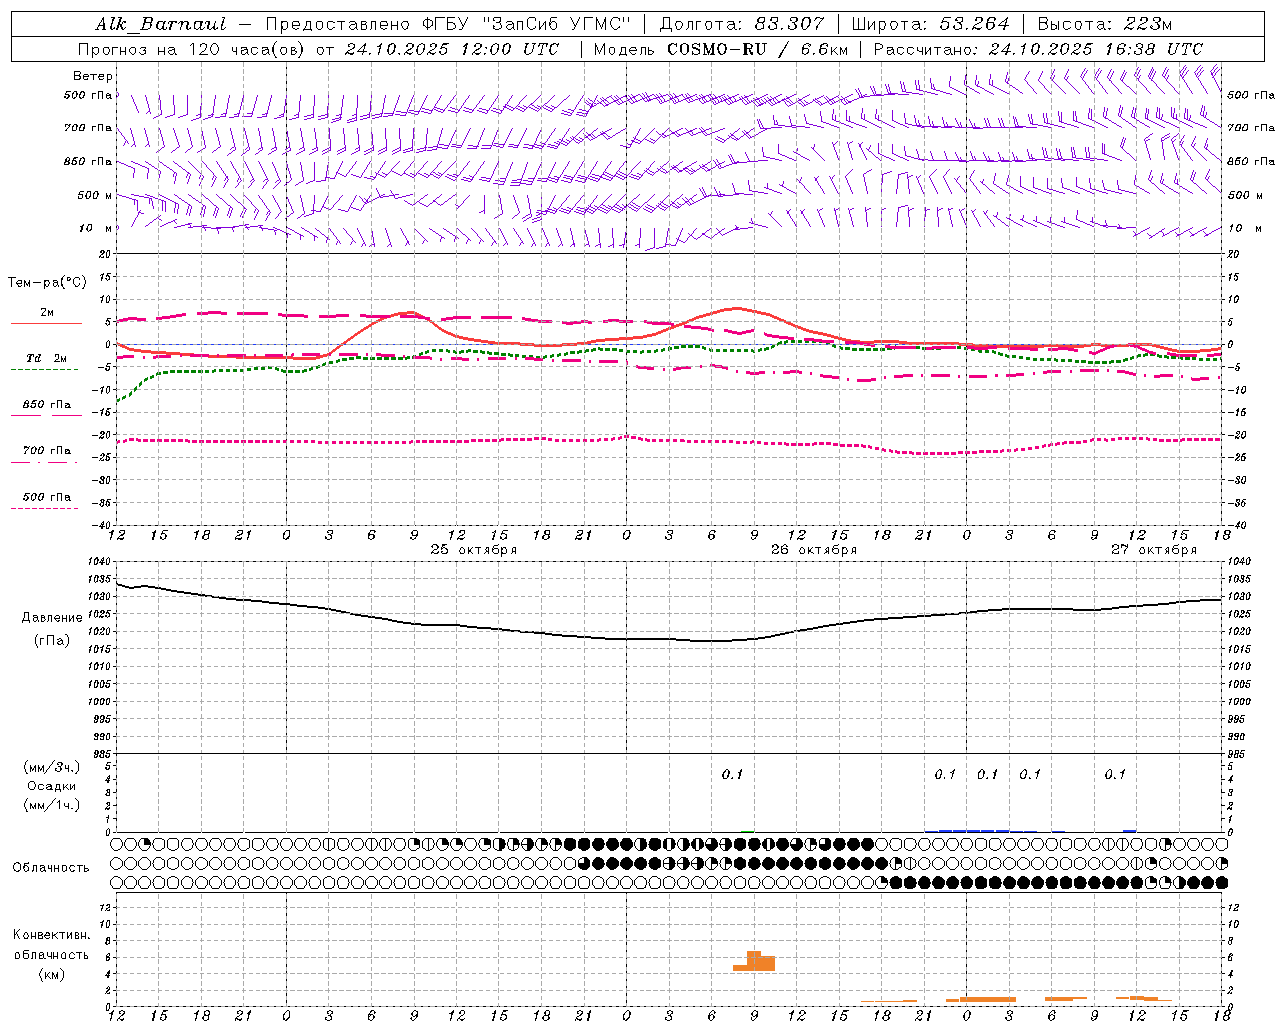Viewport: 1280px width, 1024px height.
Task: Click the '(гПа)' pressure unit label
Action: 52,641
